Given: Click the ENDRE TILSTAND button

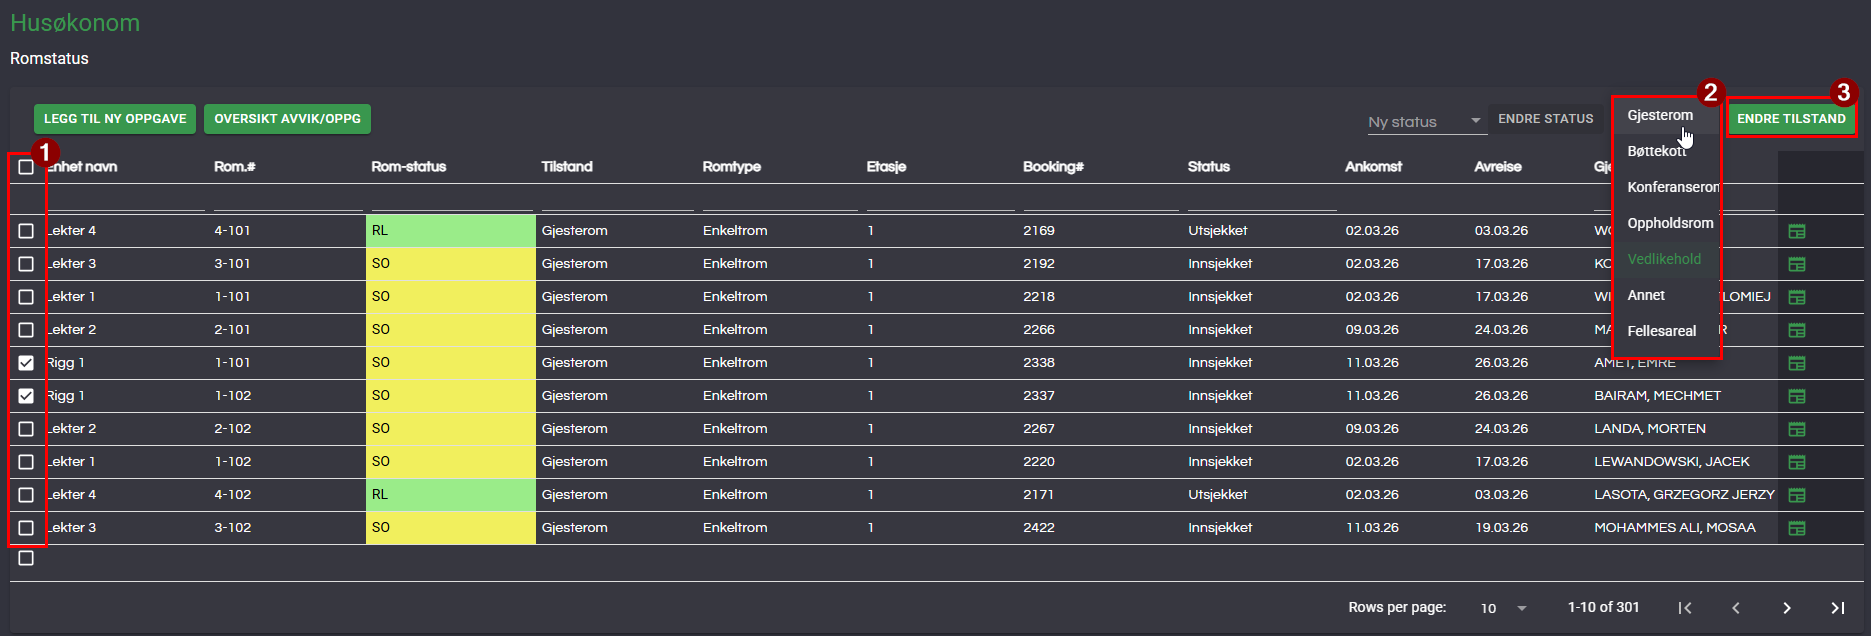Looking at the screenshot, I should pos(1791,118).
